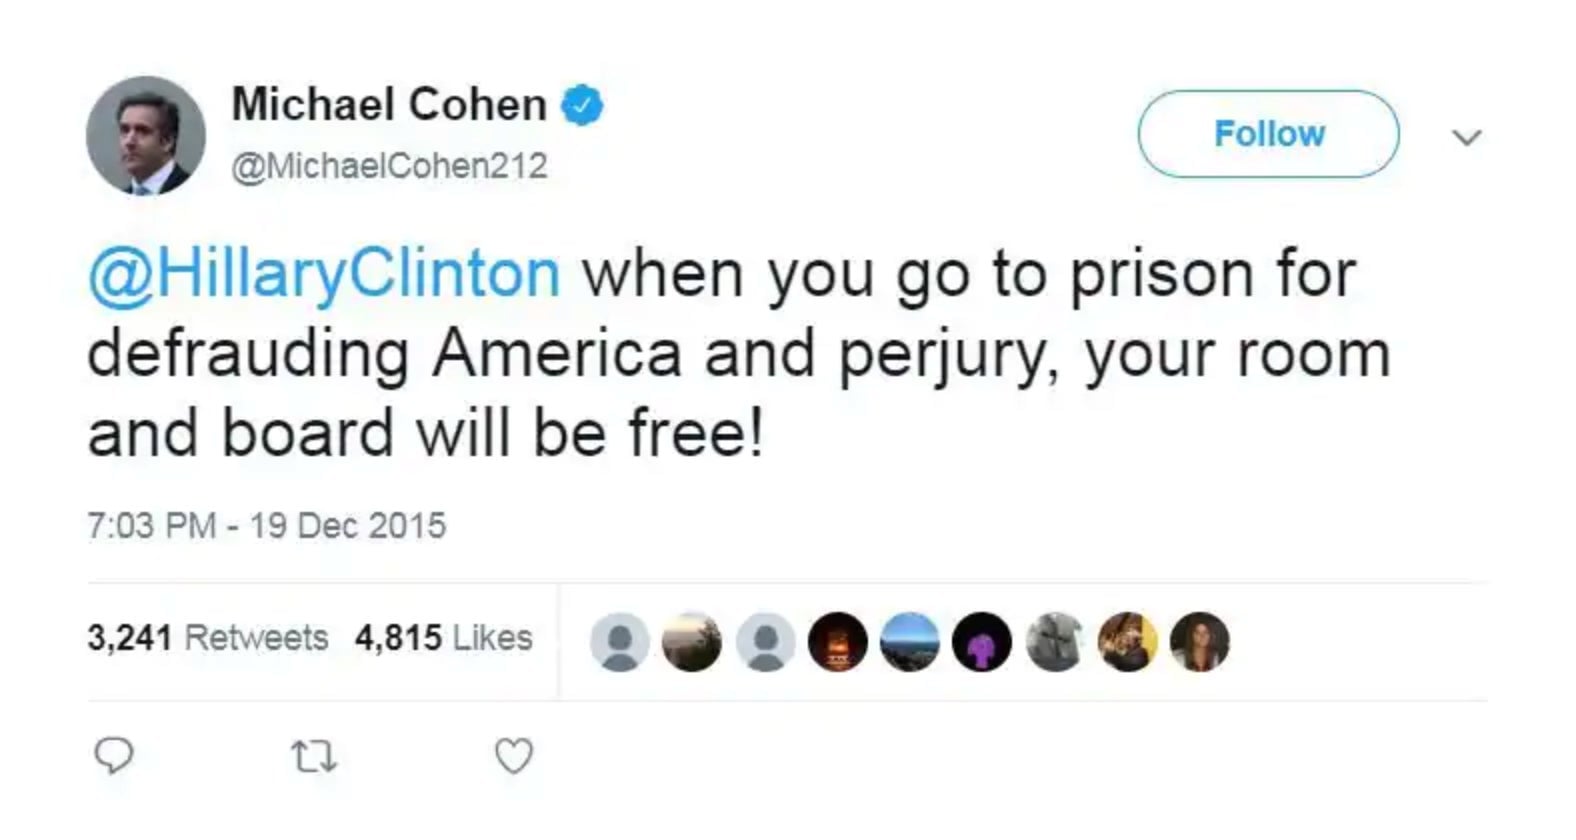Open the black avatar with purple symbol
This screenshot has height=840, width=1576.
(x=982, y=641)
